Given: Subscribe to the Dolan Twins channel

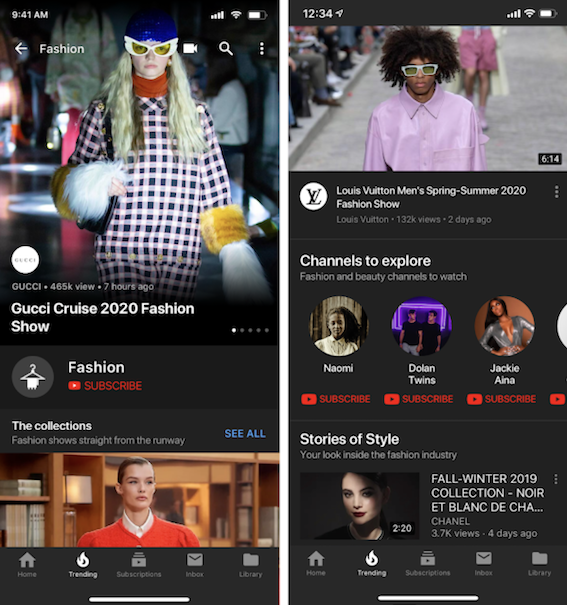Looking at the screenshot, I should 418,399.
